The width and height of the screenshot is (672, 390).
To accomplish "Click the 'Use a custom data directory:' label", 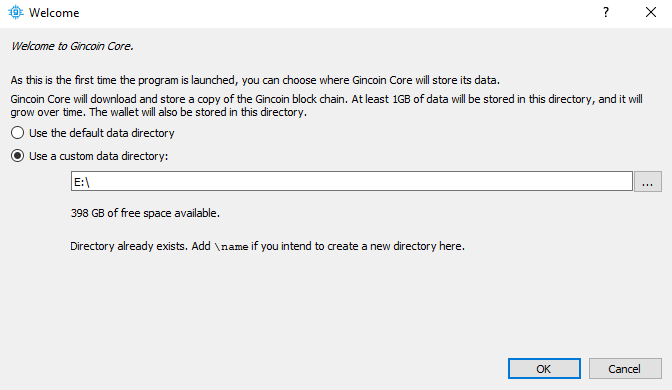I will [99, 156].
